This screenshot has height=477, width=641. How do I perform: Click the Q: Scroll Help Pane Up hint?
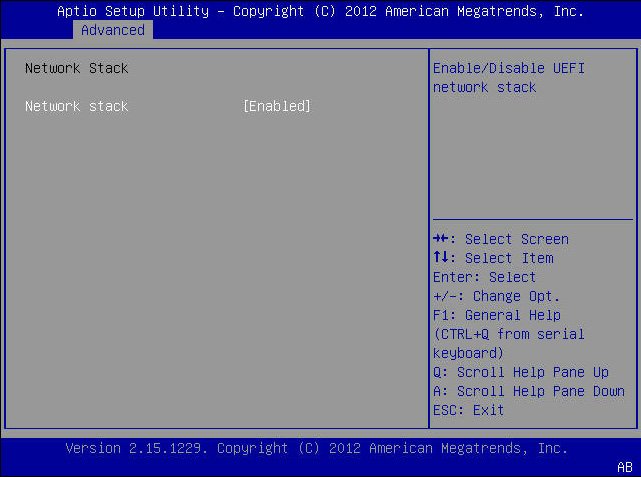click(521, 372)
